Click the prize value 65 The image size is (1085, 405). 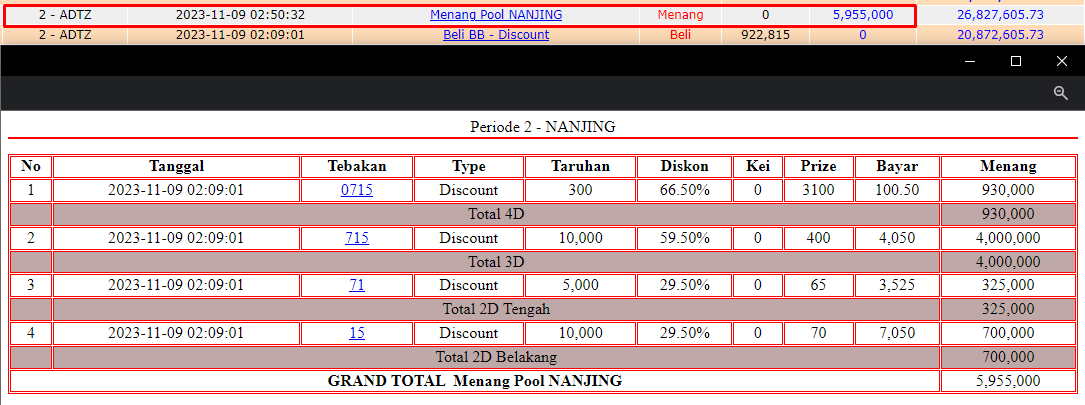[x=819, y=285]
